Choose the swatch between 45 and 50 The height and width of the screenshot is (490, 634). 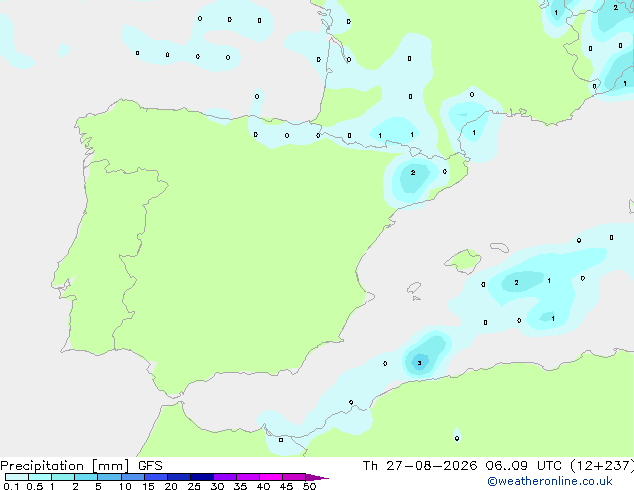(x=294, y=477)
